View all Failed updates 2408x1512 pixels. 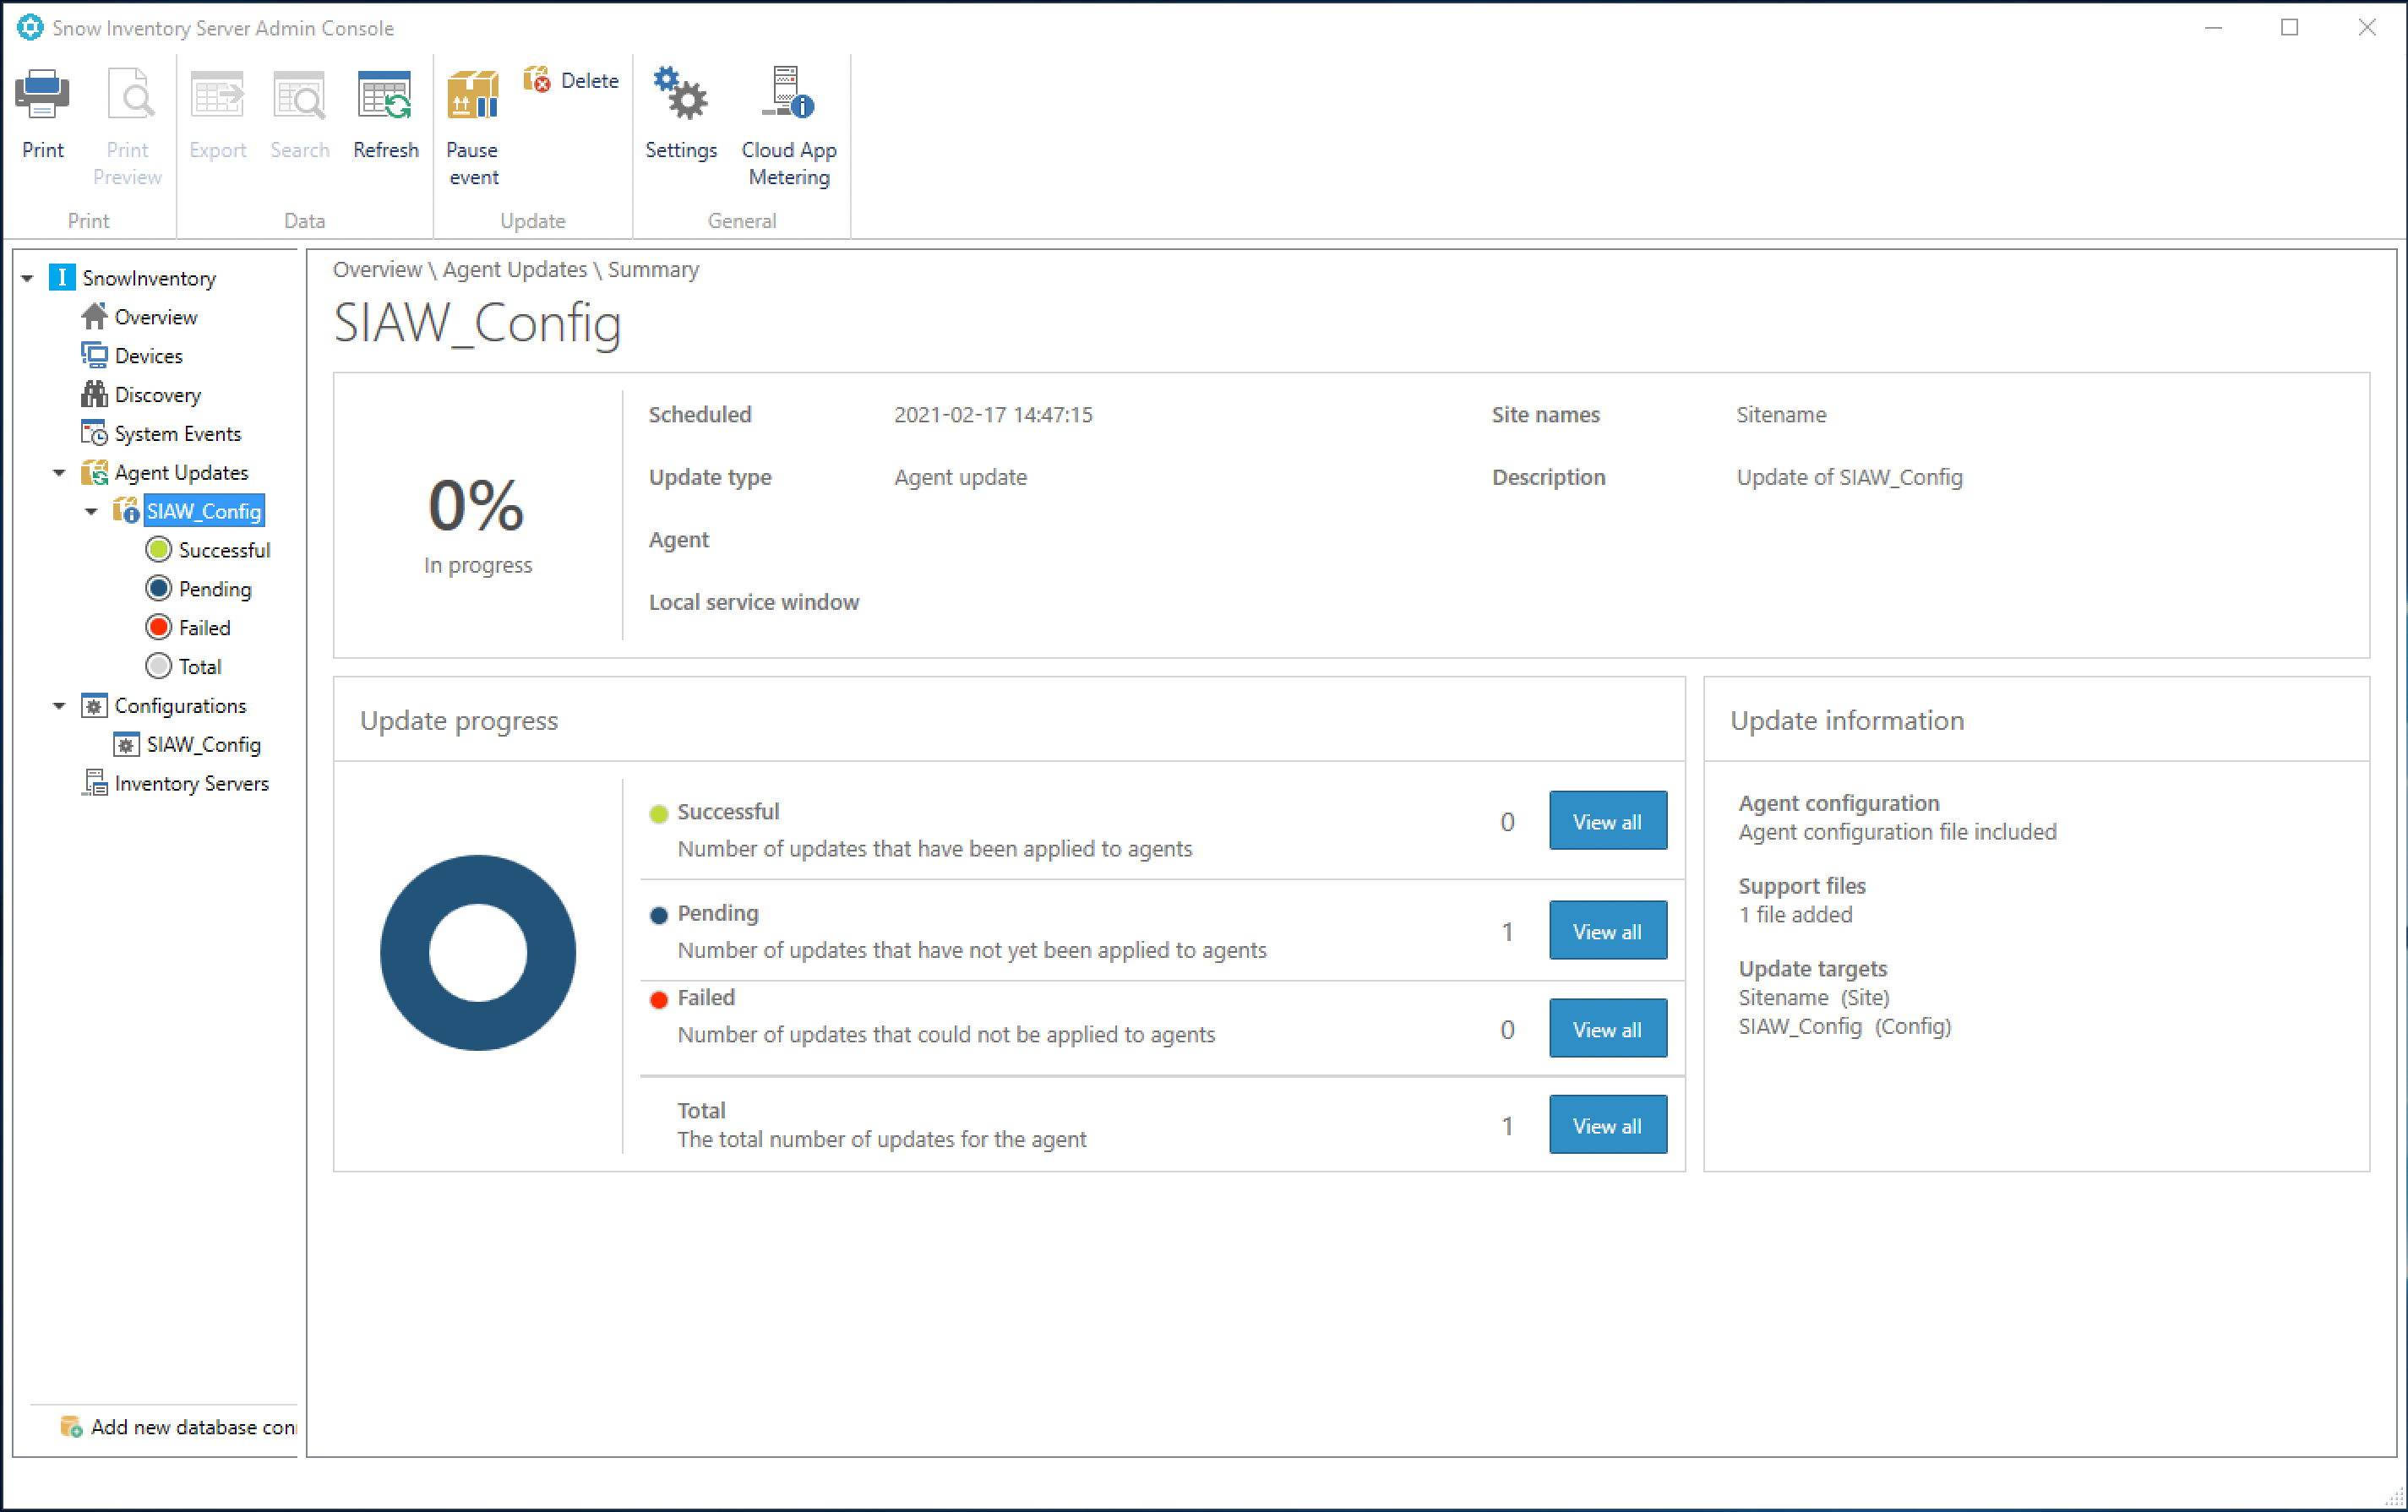click(1607, 1029)
